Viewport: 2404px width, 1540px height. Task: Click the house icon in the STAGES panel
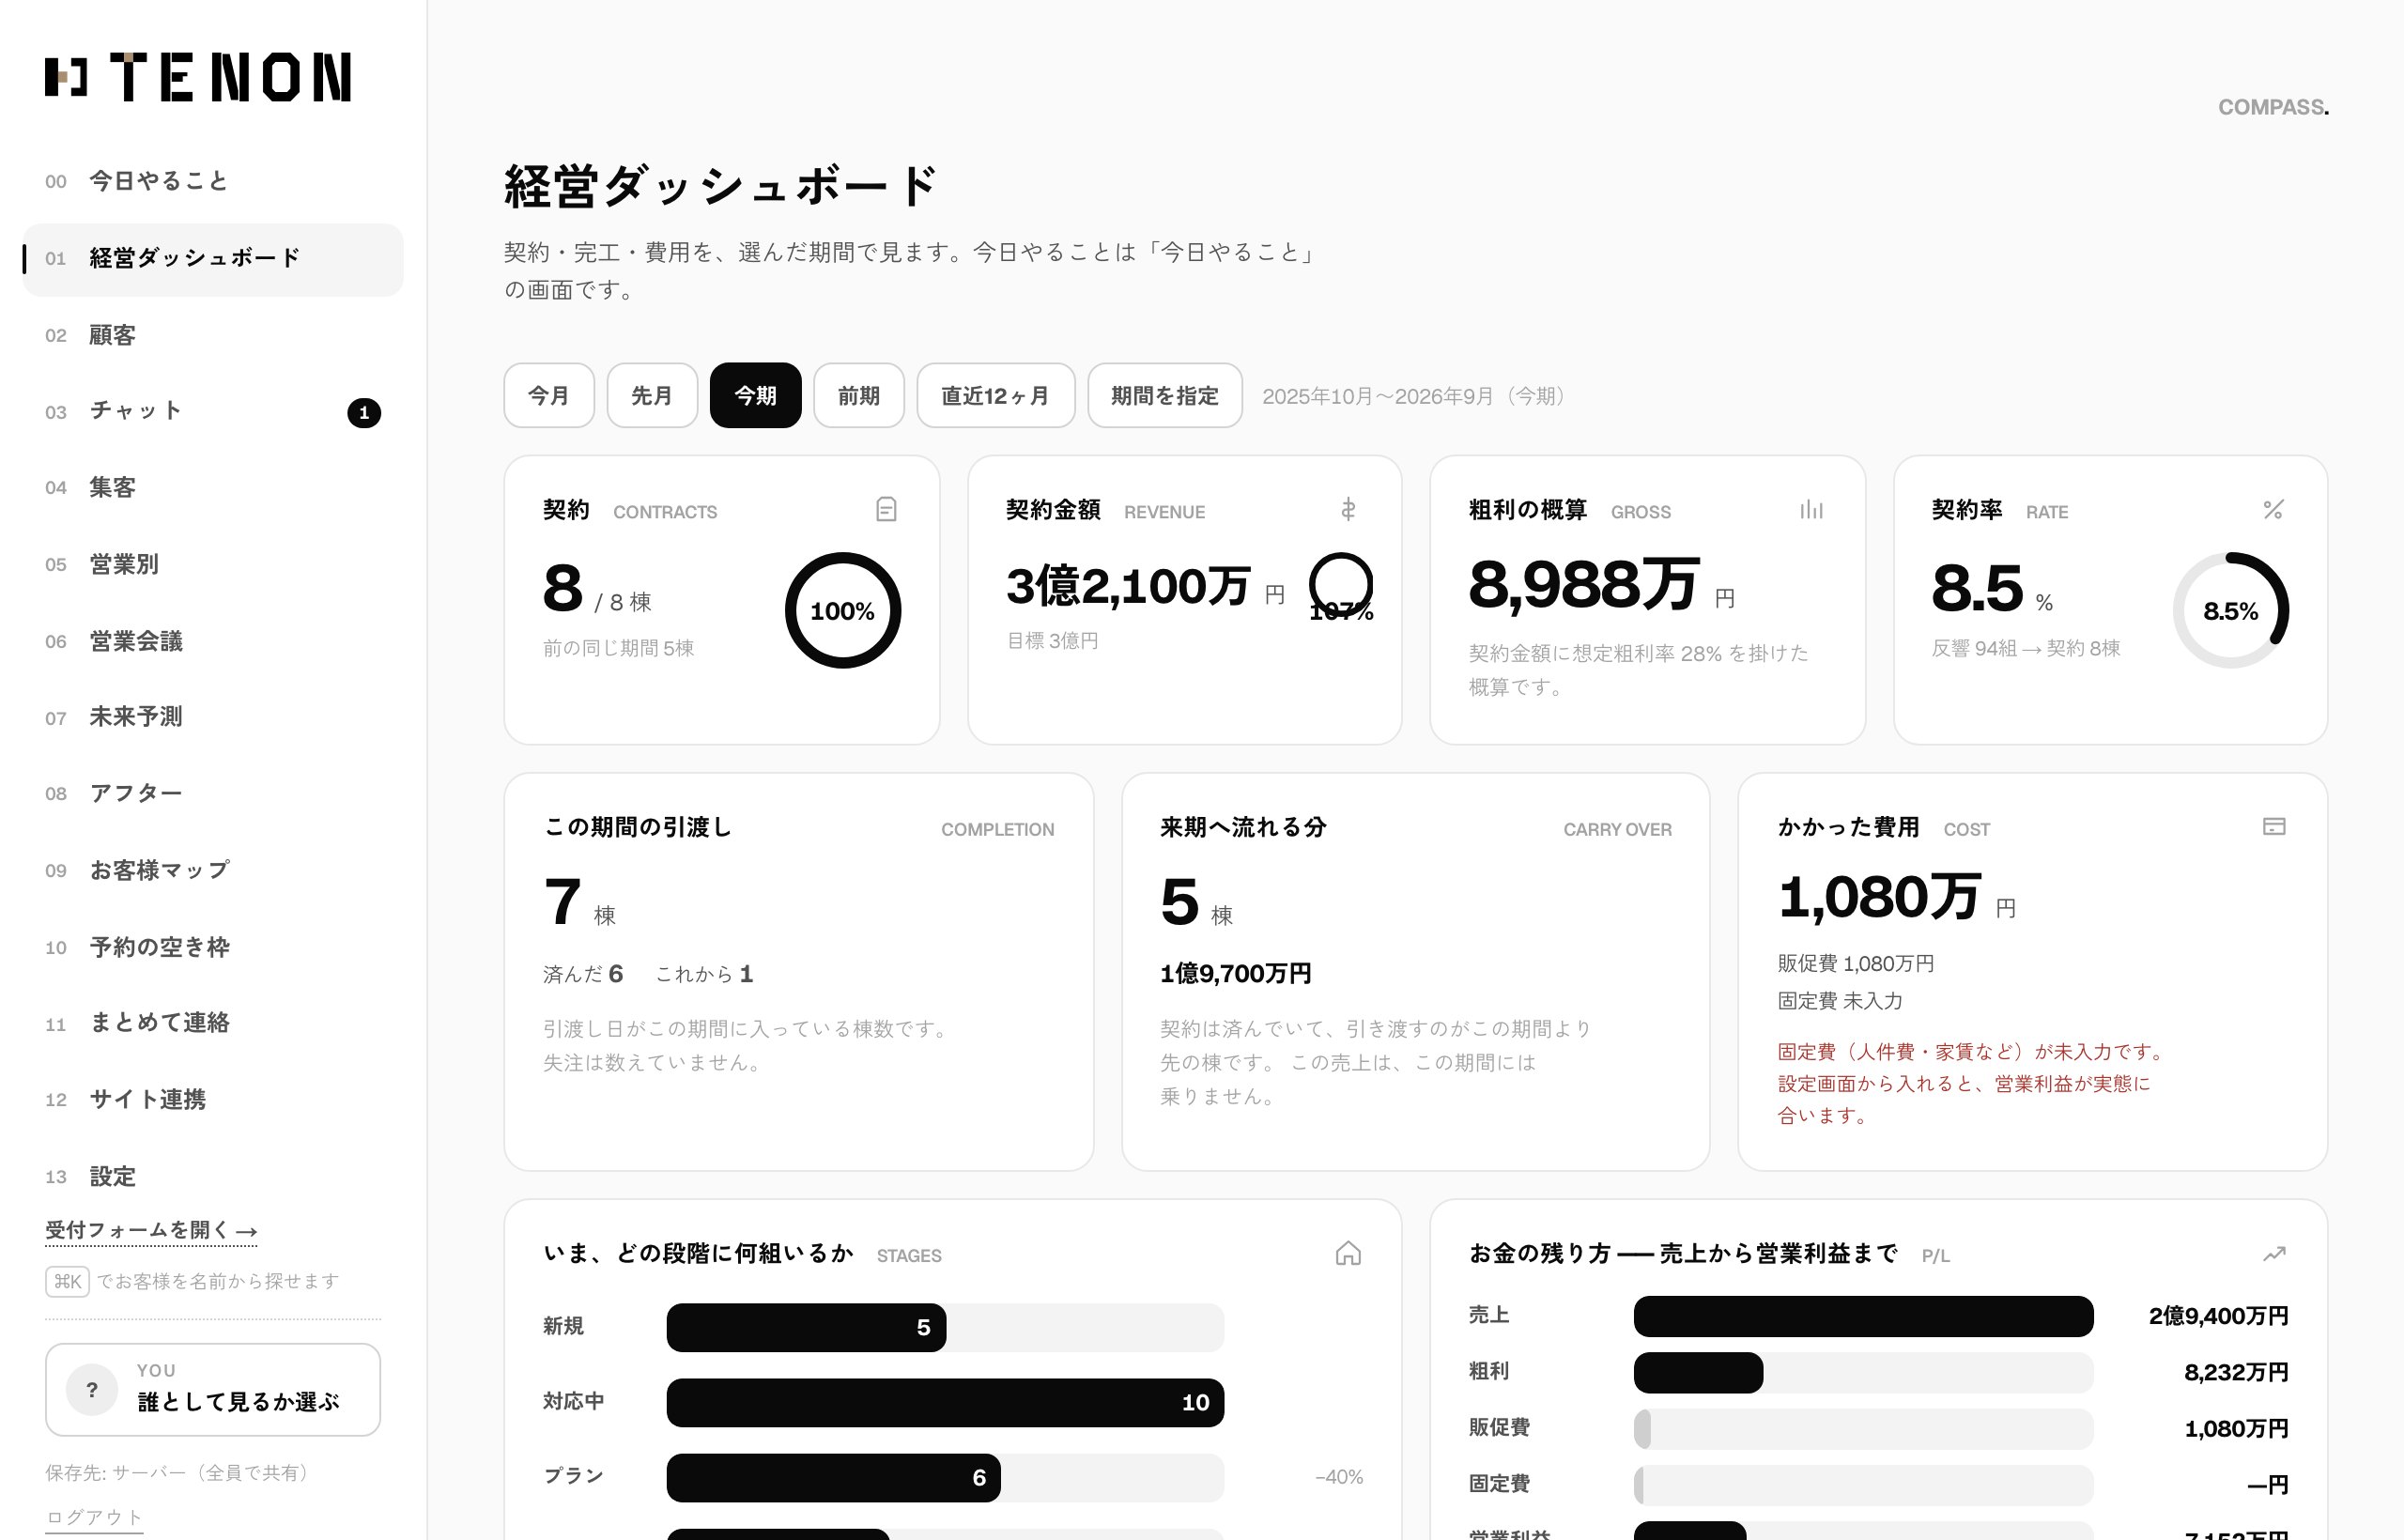click(x=1348, y=1253)
